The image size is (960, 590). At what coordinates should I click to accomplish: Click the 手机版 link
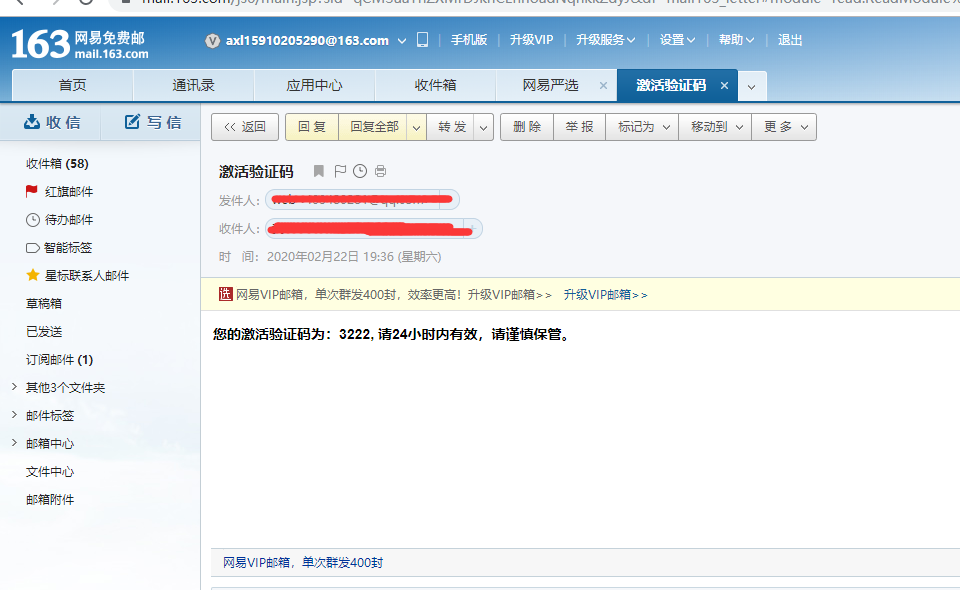pyautogui.click(x=469, y=40)
